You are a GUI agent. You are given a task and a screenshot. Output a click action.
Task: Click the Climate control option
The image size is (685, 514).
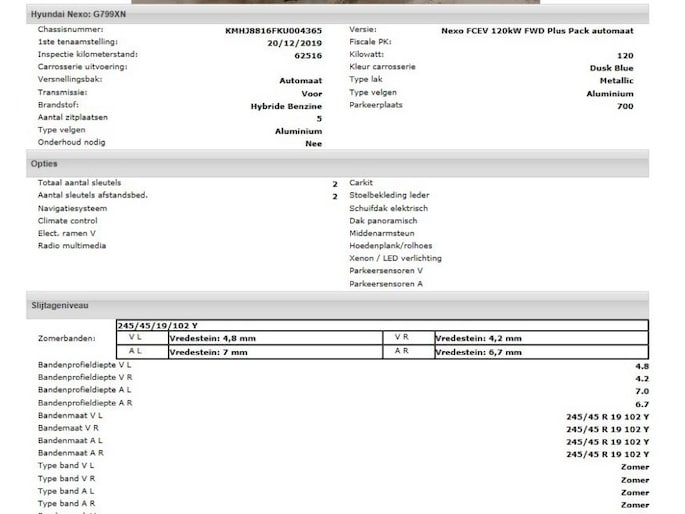tap(68, 220)
